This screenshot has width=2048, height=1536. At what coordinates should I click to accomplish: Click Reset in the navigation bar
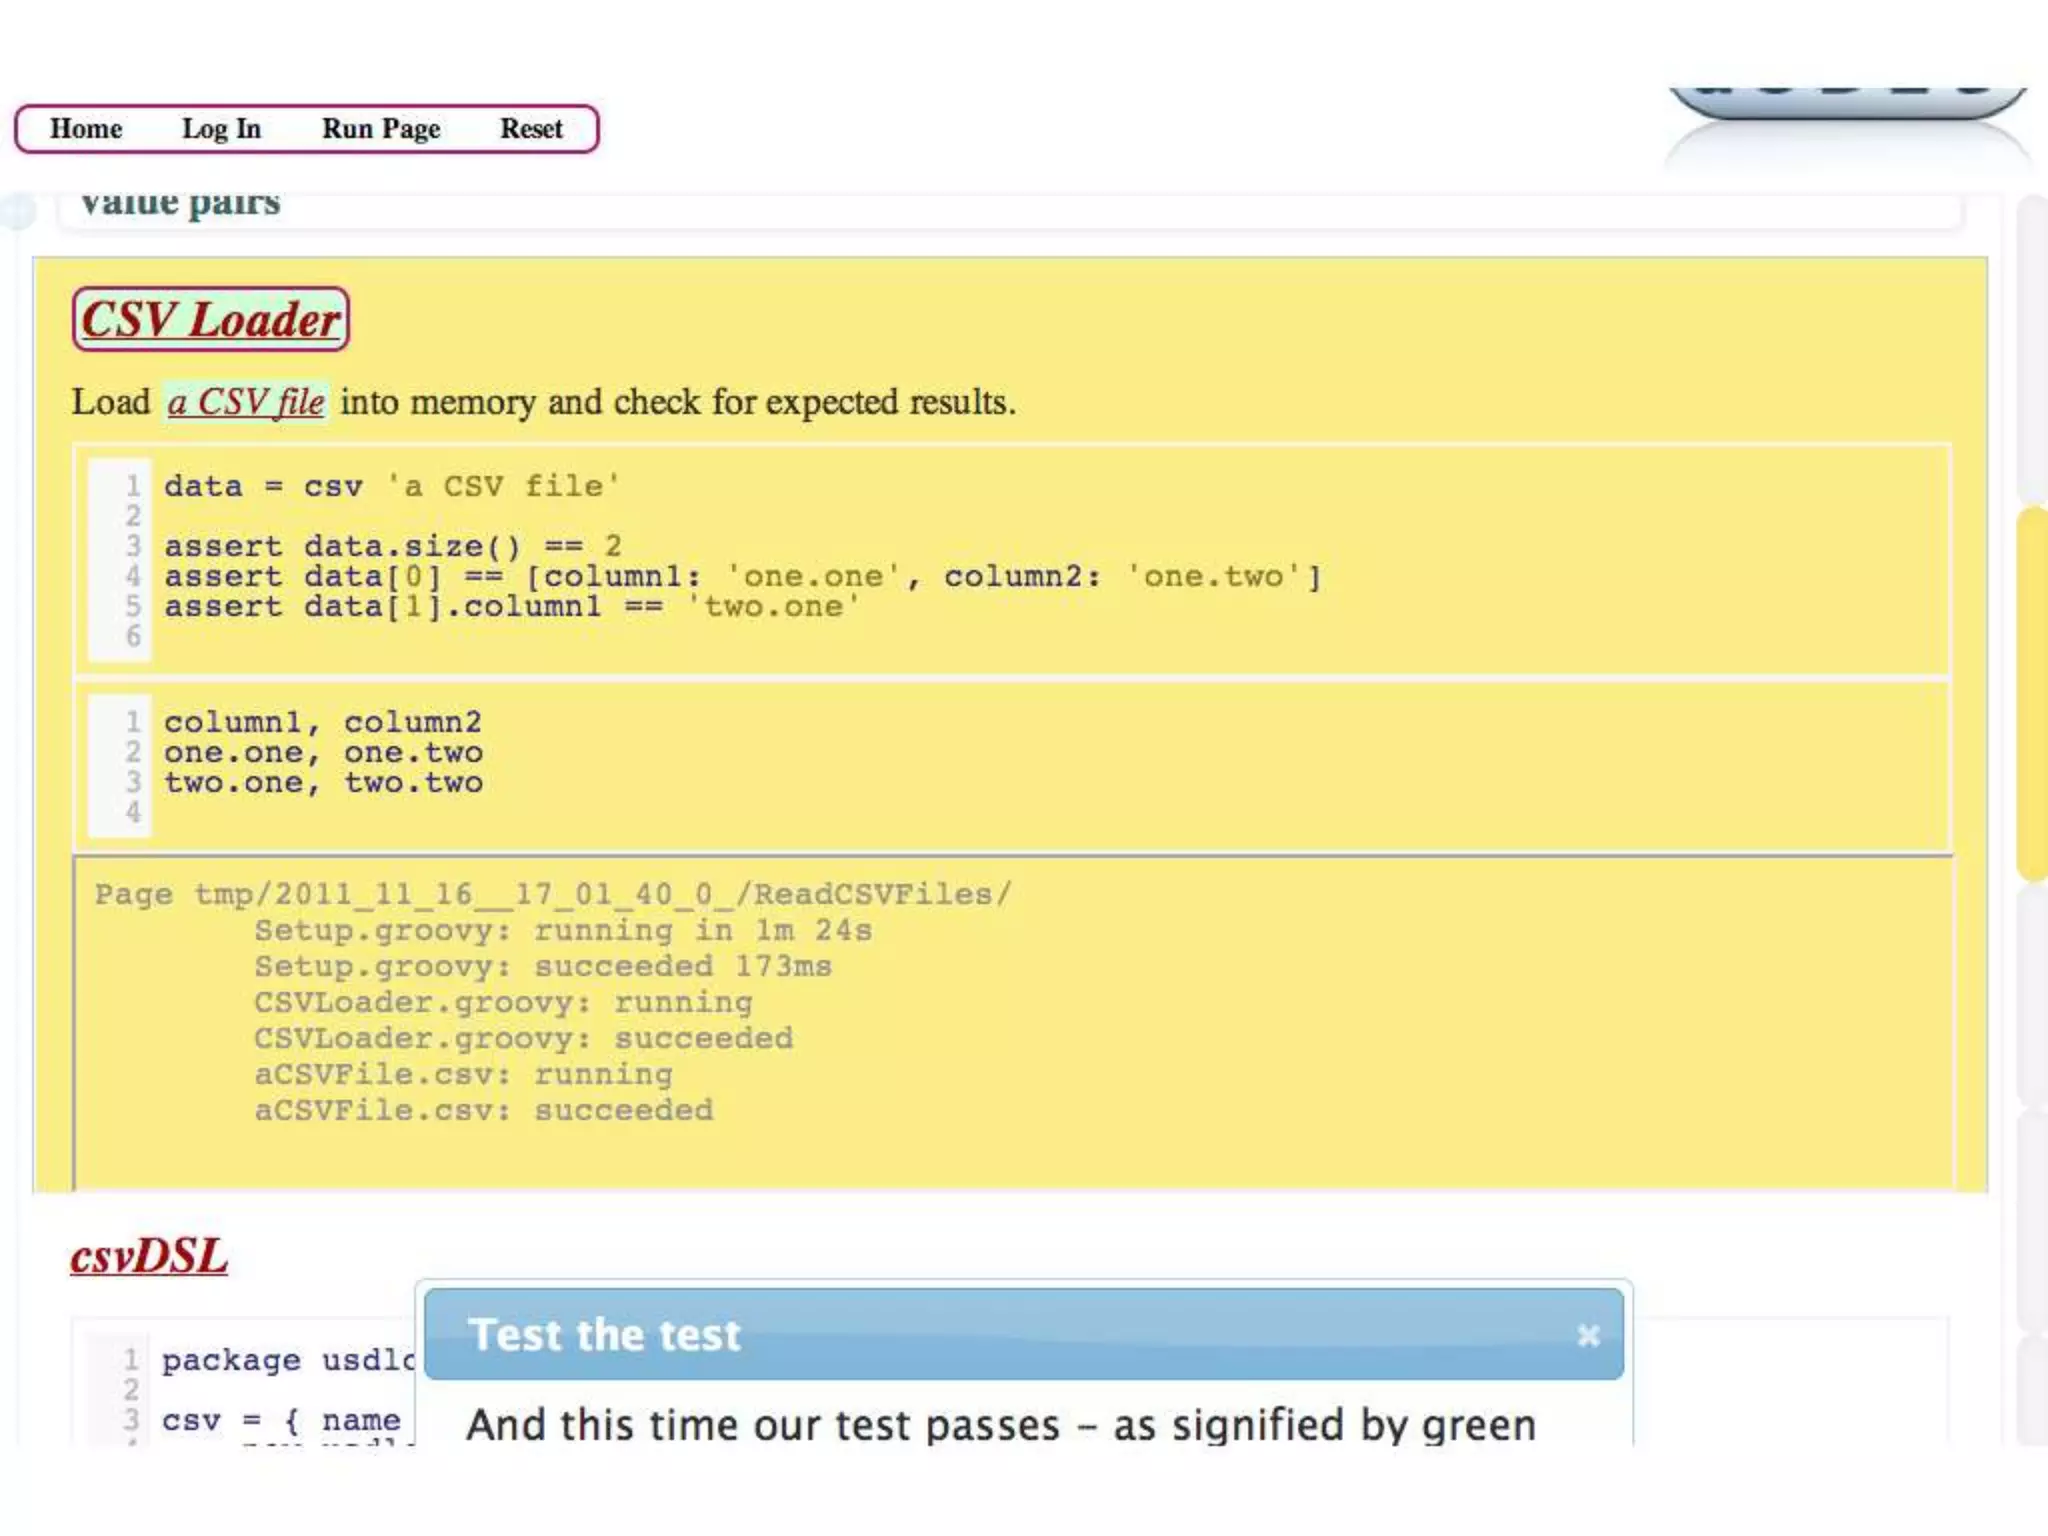[531, 129]
